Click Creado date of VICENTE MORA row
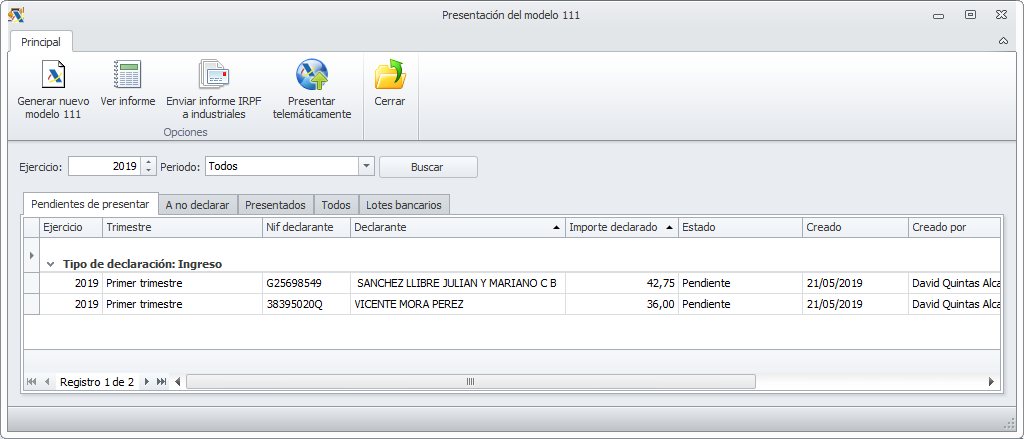The height and width of the screenshot is (439, 1024). tap(855, 304)
